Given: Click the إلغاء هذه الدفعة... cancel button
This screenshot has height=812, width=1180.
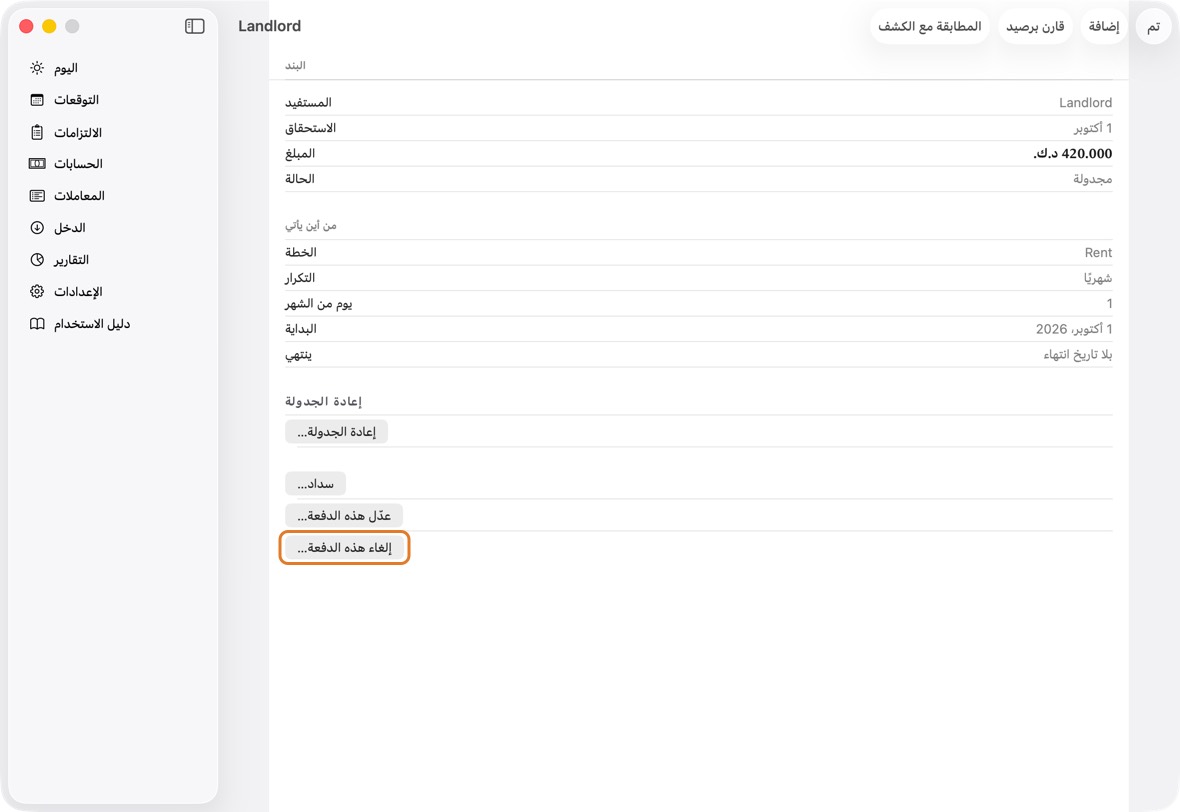Looking at the screenshot, I should [344, 548].
